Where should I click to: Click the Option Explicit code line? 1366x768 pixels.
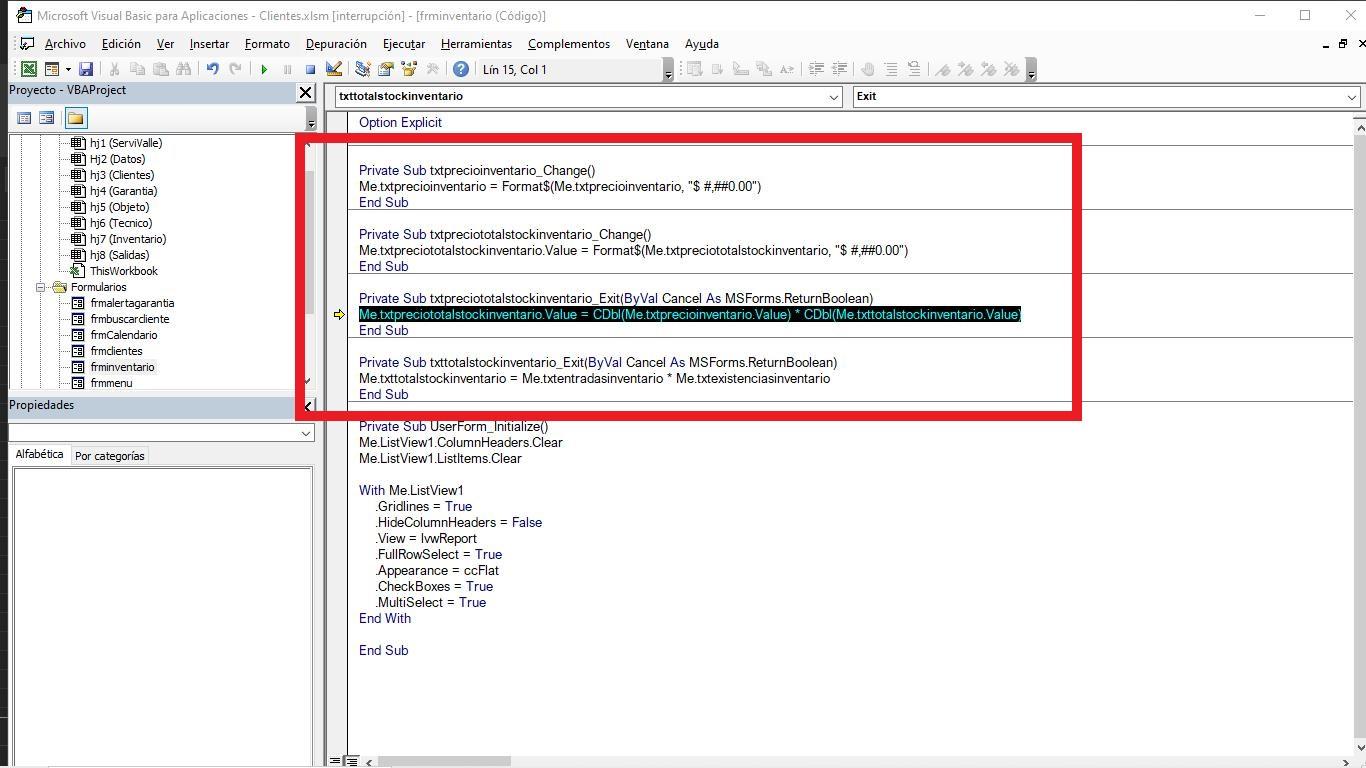[x=400, y=122]
